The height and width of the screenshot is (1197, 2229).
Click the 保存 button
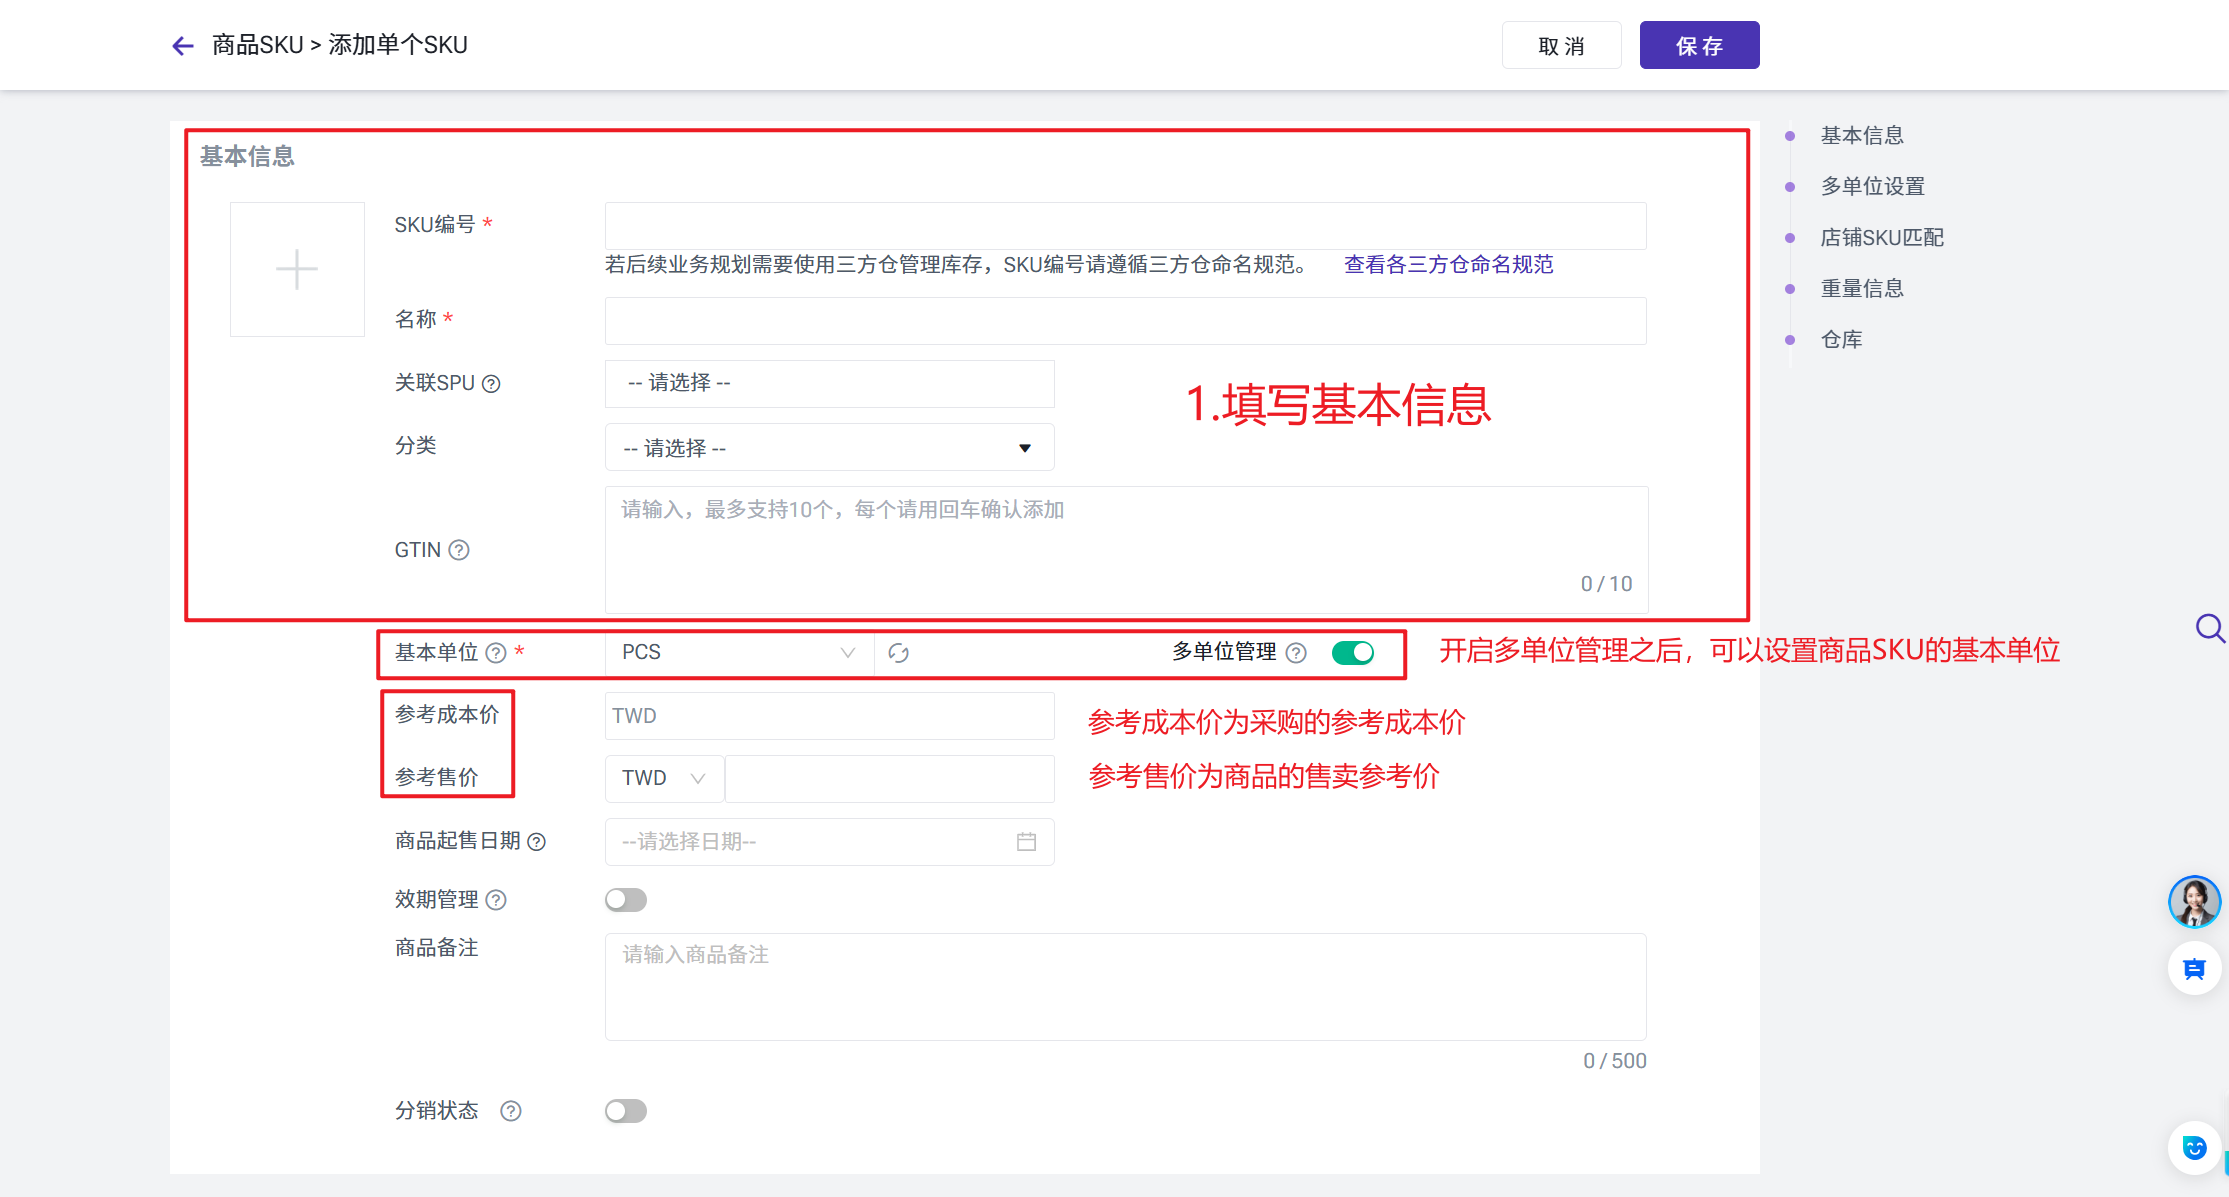coord(1699,46)
